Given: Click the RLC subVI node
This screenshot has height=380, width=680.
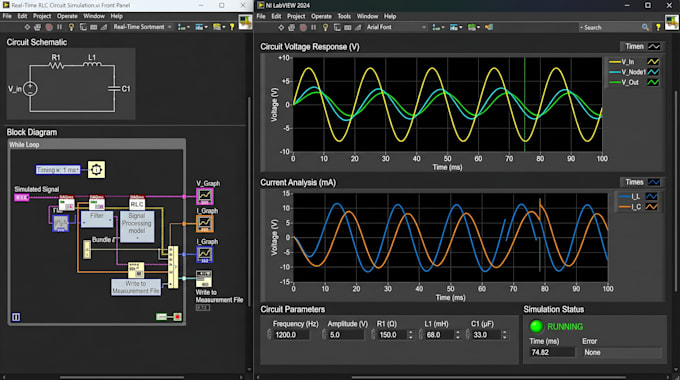Looking at the screenshot, I should click(137, 203).
